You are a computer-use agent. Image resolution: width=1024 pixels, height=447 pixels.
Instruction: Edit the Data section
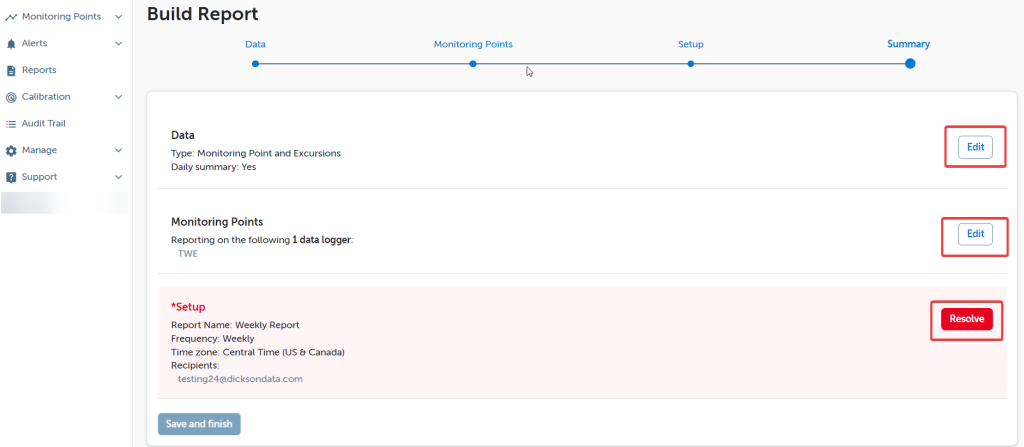pyautogui.click(x=975, y=147)
